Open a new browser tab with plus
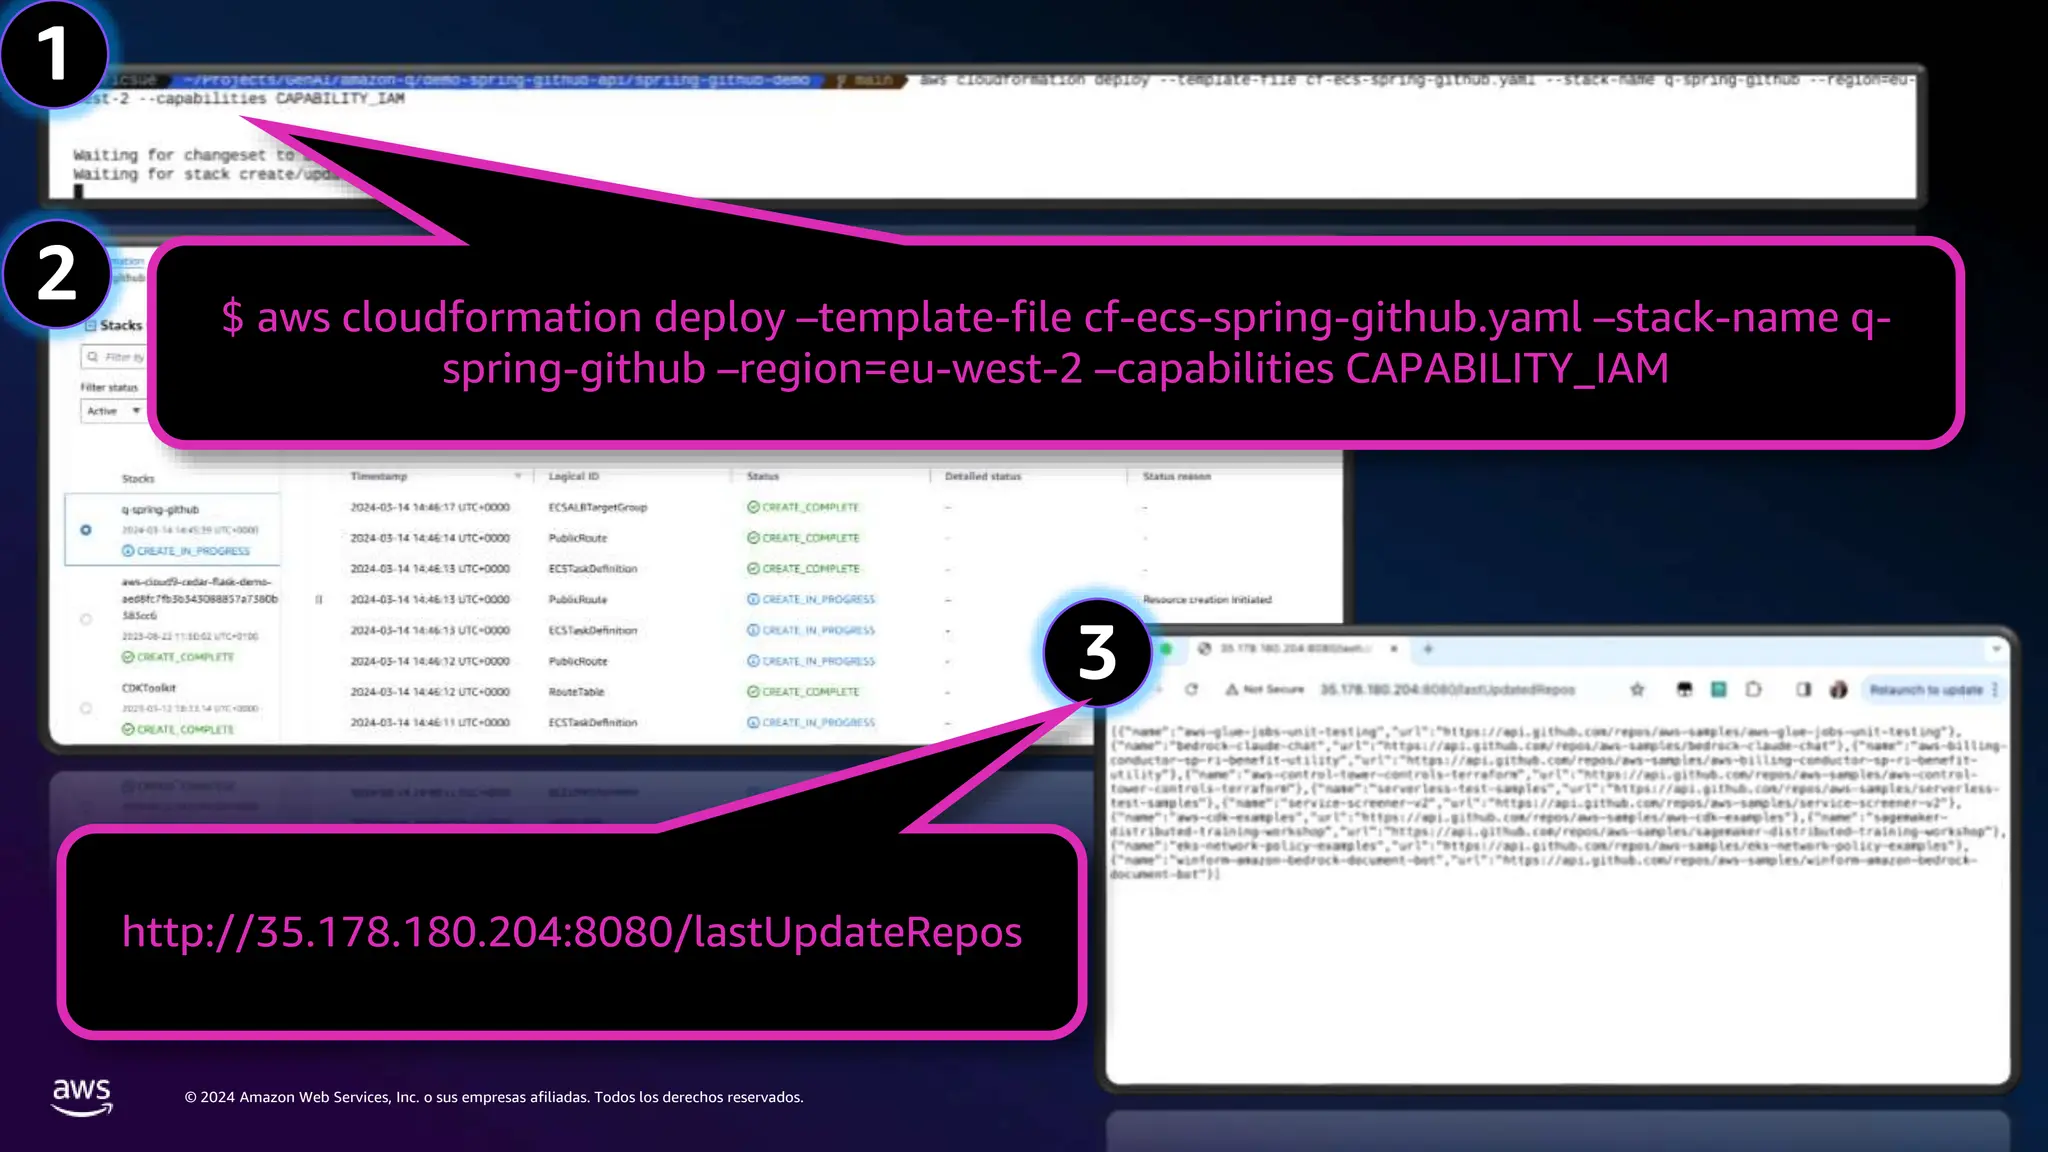The height and width of the screenshot is (1152, 2048). point(1428,649)
